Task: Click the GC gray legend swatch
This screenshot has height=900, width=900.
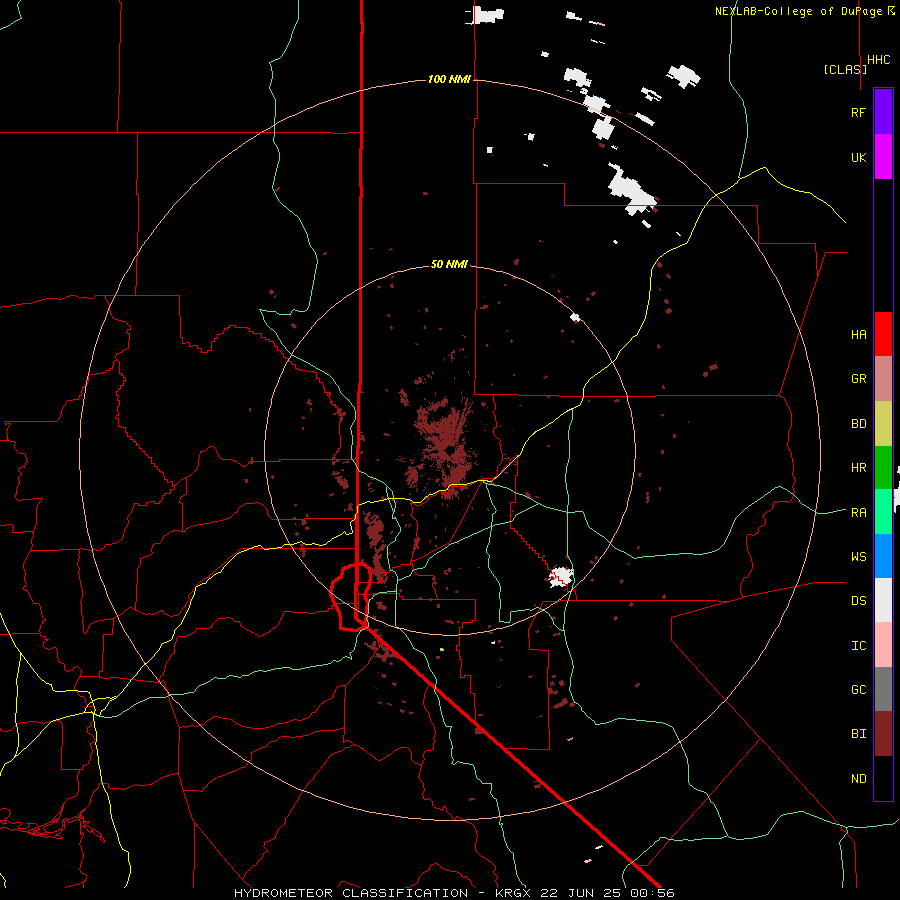Action: click(x=883, y=689)
